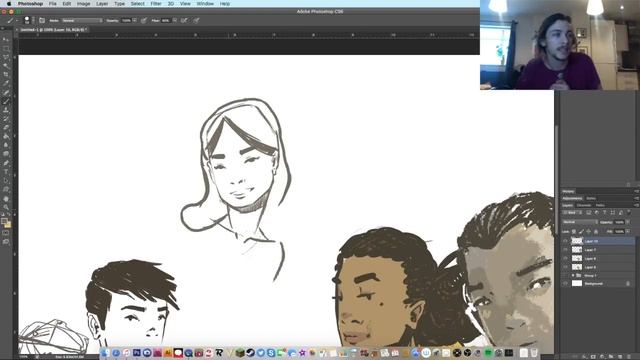Toggle pressure for opacity button
Screen dimensions: 640x360
(x=144, y=20)
